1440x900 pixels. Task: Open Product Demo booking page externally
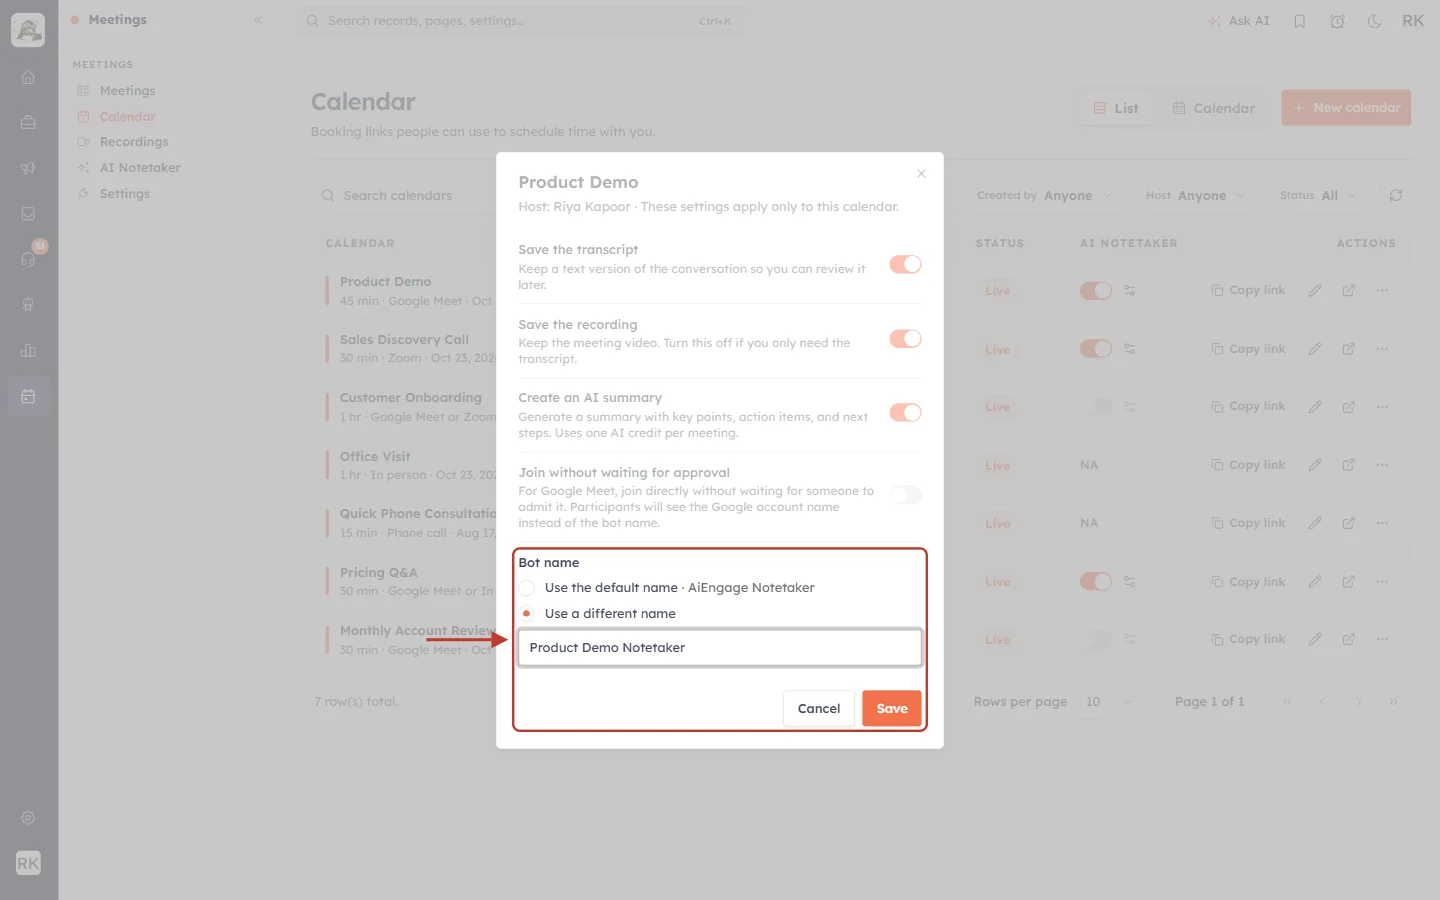point(1348,290)
